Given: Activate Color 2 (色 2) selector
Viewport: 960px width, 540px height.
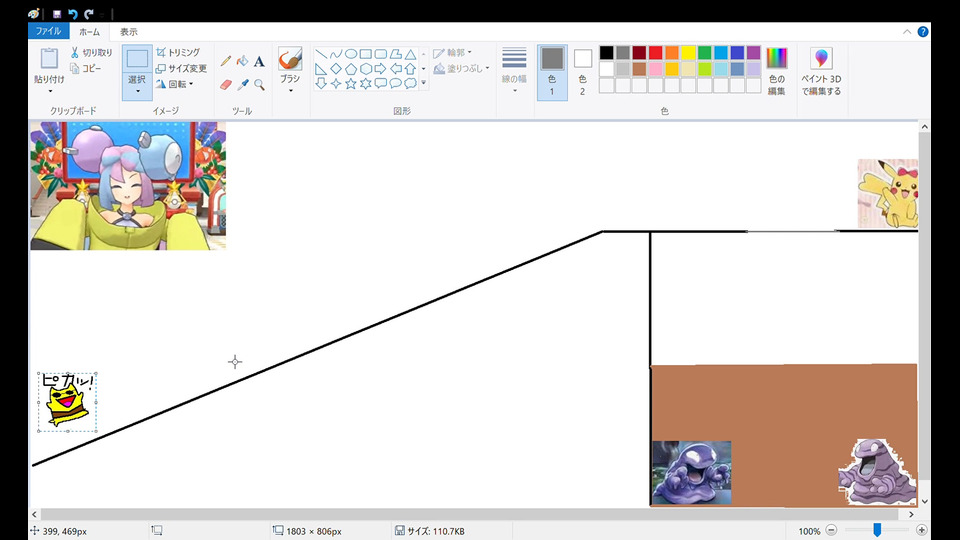Looking at the screenshot, I should pyautogui.click(x=582, y=72).
